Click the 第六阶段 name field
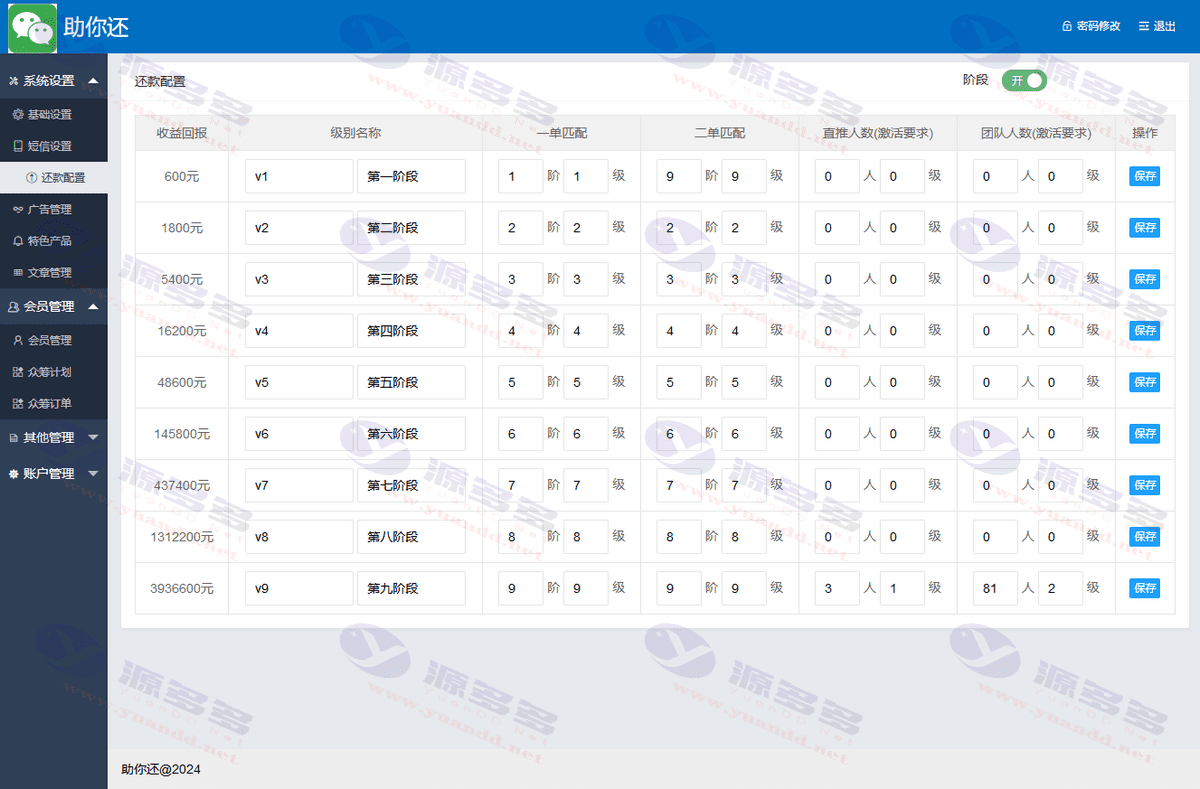 411,433
